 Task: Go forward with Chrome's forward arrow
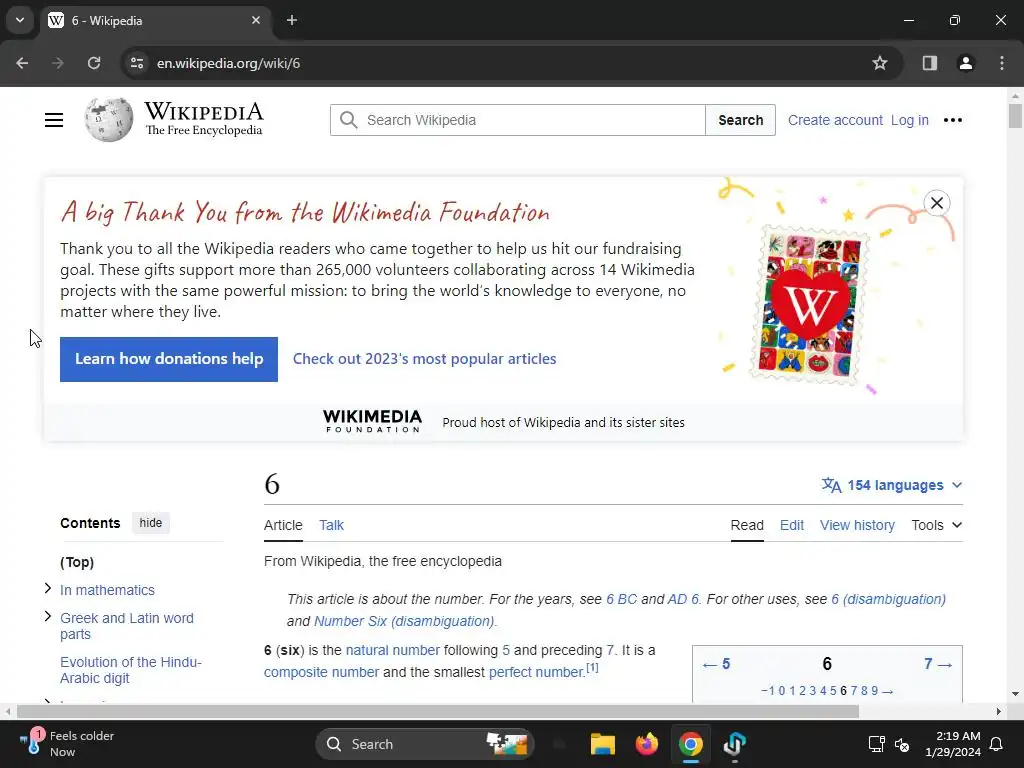[58, 63]
